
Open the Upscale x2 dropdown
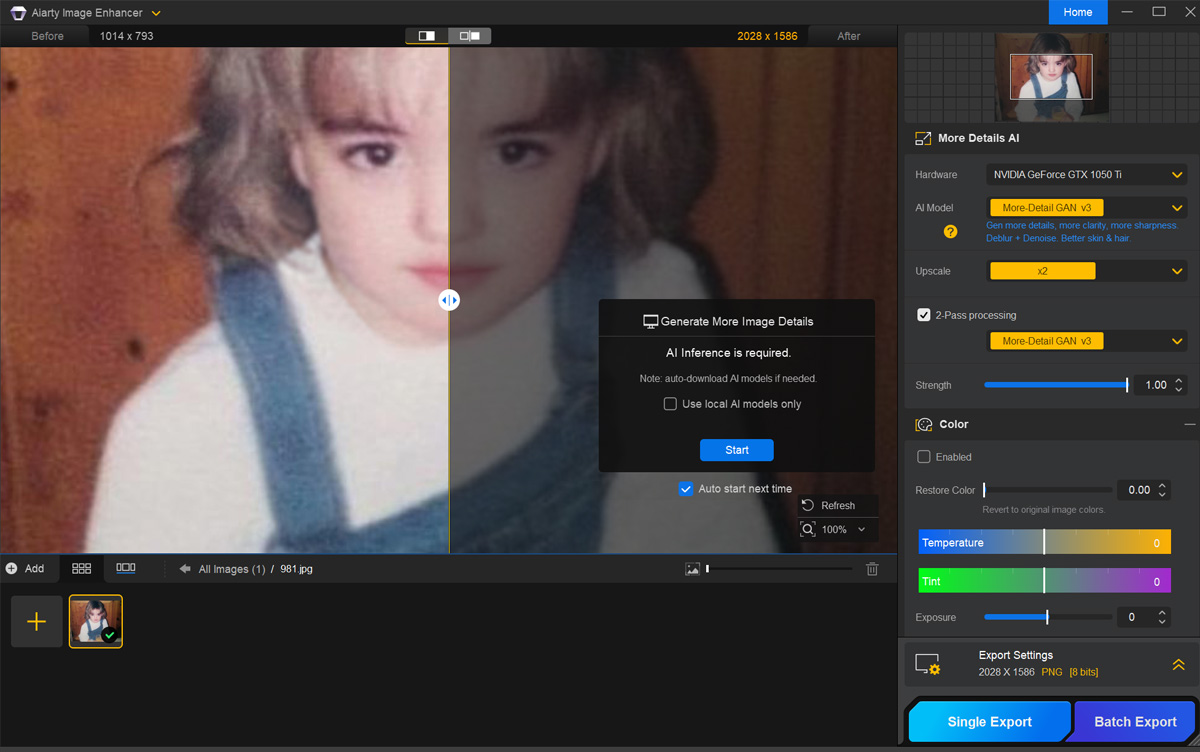[x=1086, y=271]
